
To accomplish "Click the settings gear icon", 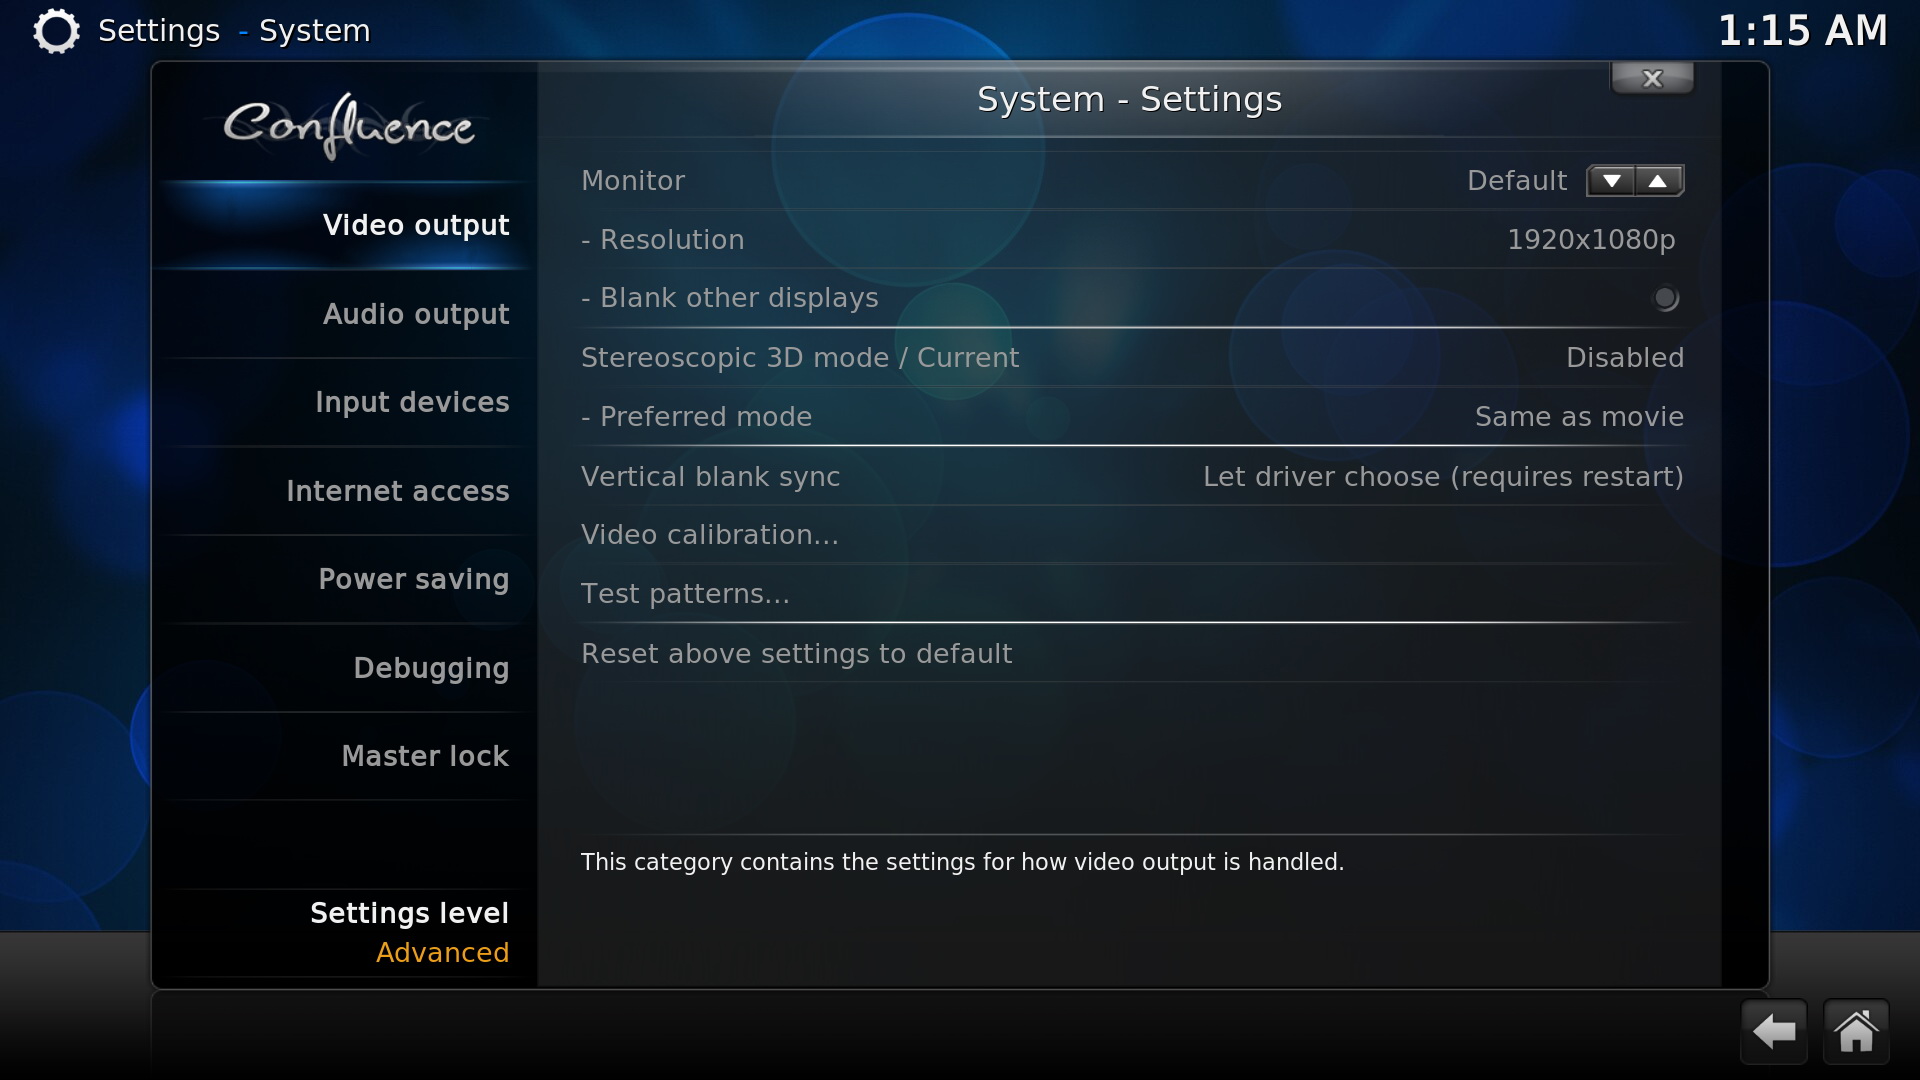I will [56, 31].
